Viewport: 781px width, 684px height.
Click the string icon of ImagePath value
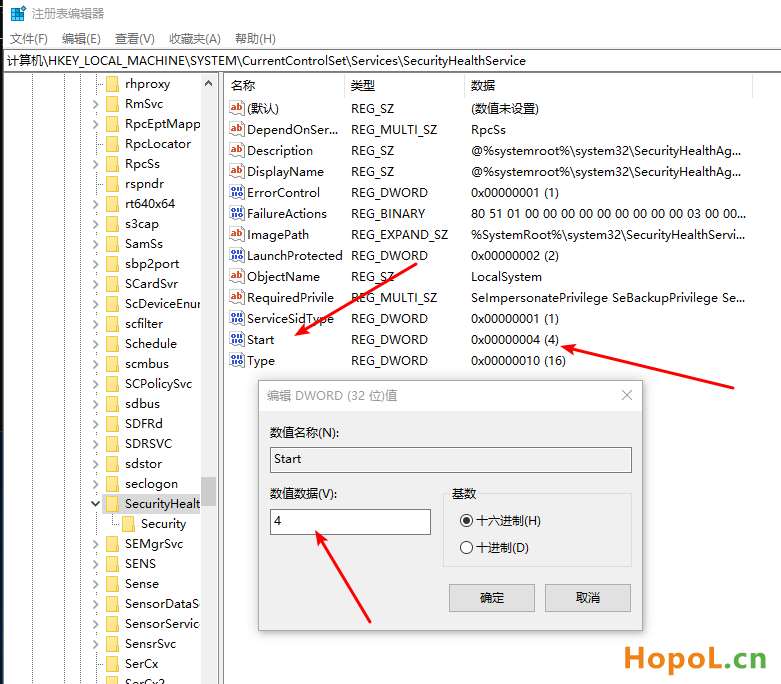coord(237,234)
